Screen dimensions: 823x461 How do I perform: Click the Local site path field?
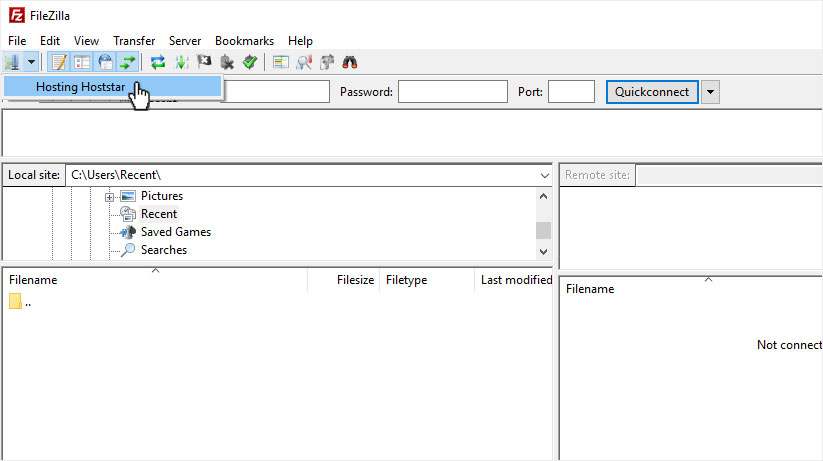pos(302,175)
